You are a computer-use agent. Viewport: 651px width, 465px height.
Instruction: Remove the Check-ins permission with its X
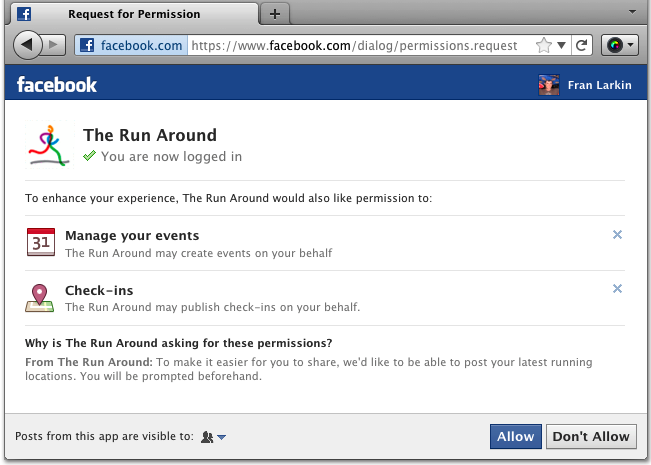click(617, 289)
